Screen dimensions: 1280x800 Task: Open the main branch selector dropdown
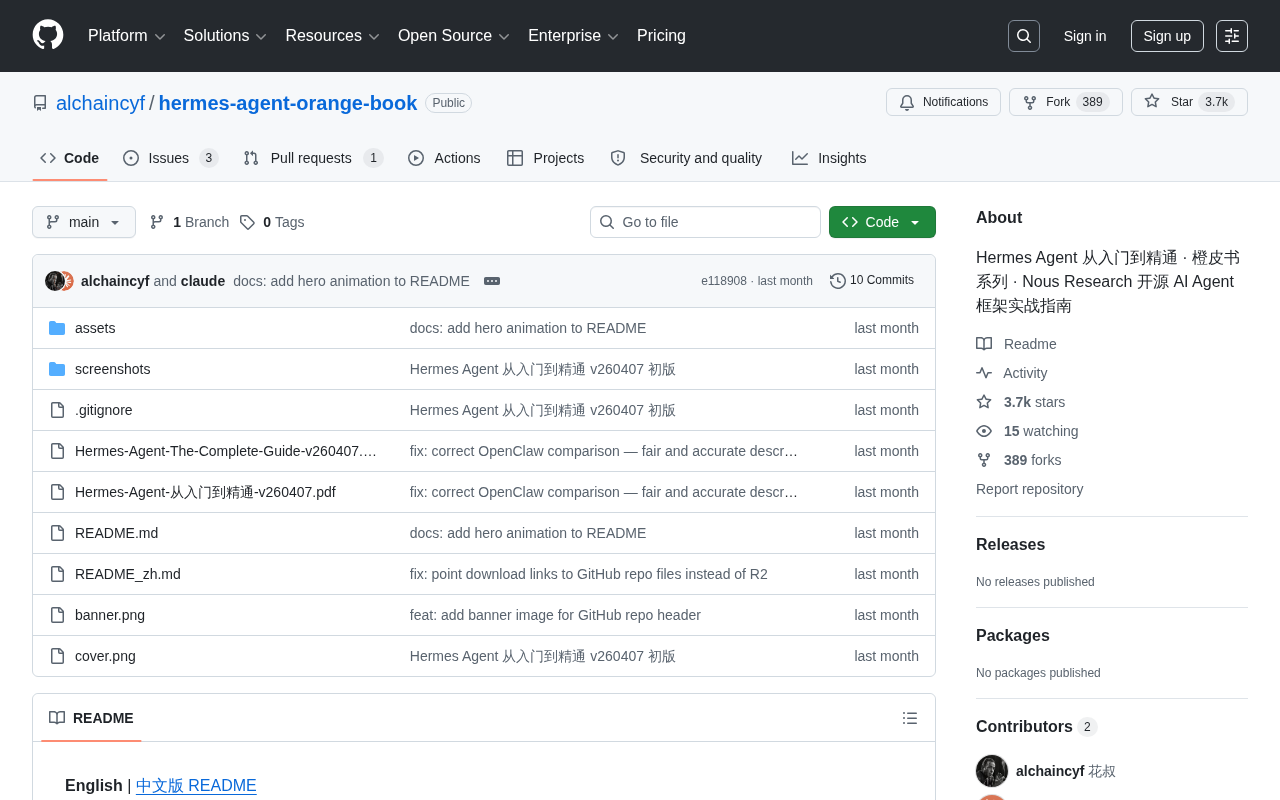tap(84, 222)
